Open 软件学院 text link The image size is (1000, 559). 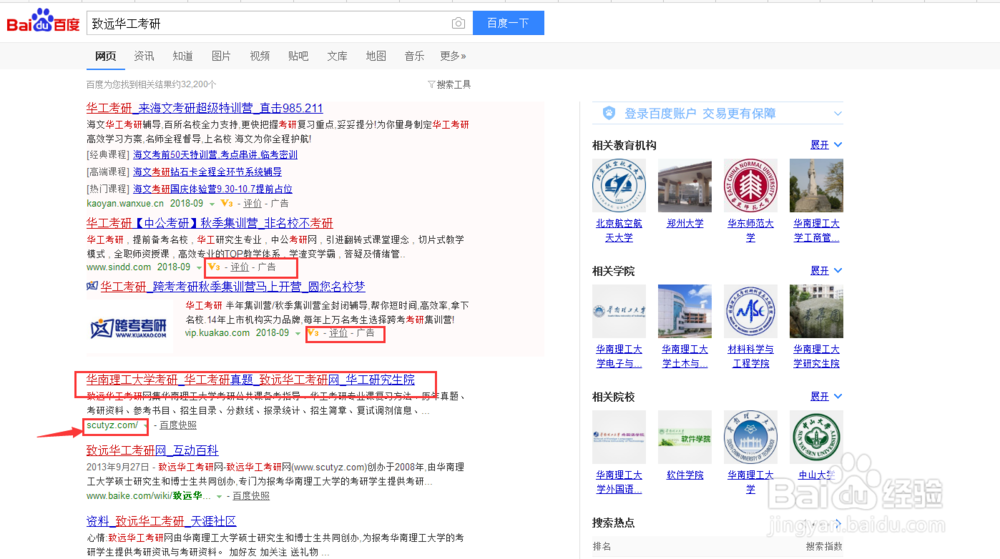(x=685, y=475)
